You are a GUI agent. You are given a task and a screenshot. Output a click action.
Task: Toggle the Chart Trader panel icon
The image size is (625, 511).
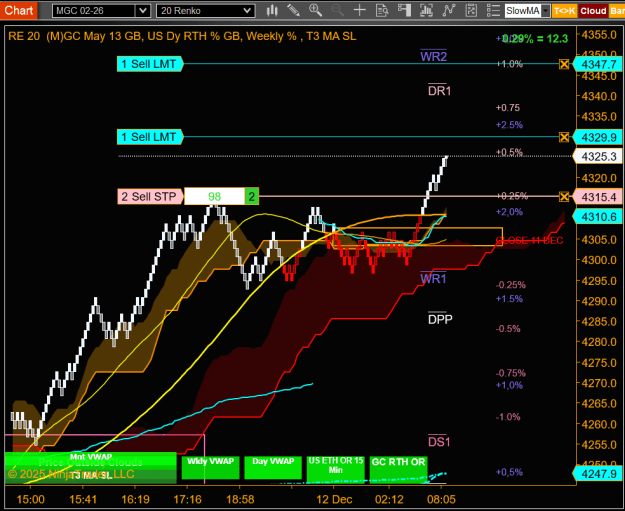[404, 10]
